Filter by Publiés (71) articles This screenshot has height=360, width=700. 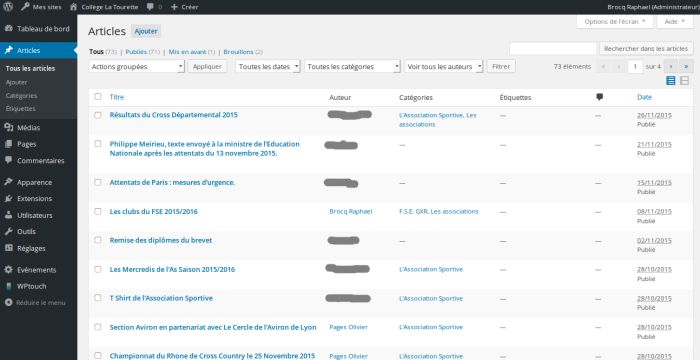142,52
